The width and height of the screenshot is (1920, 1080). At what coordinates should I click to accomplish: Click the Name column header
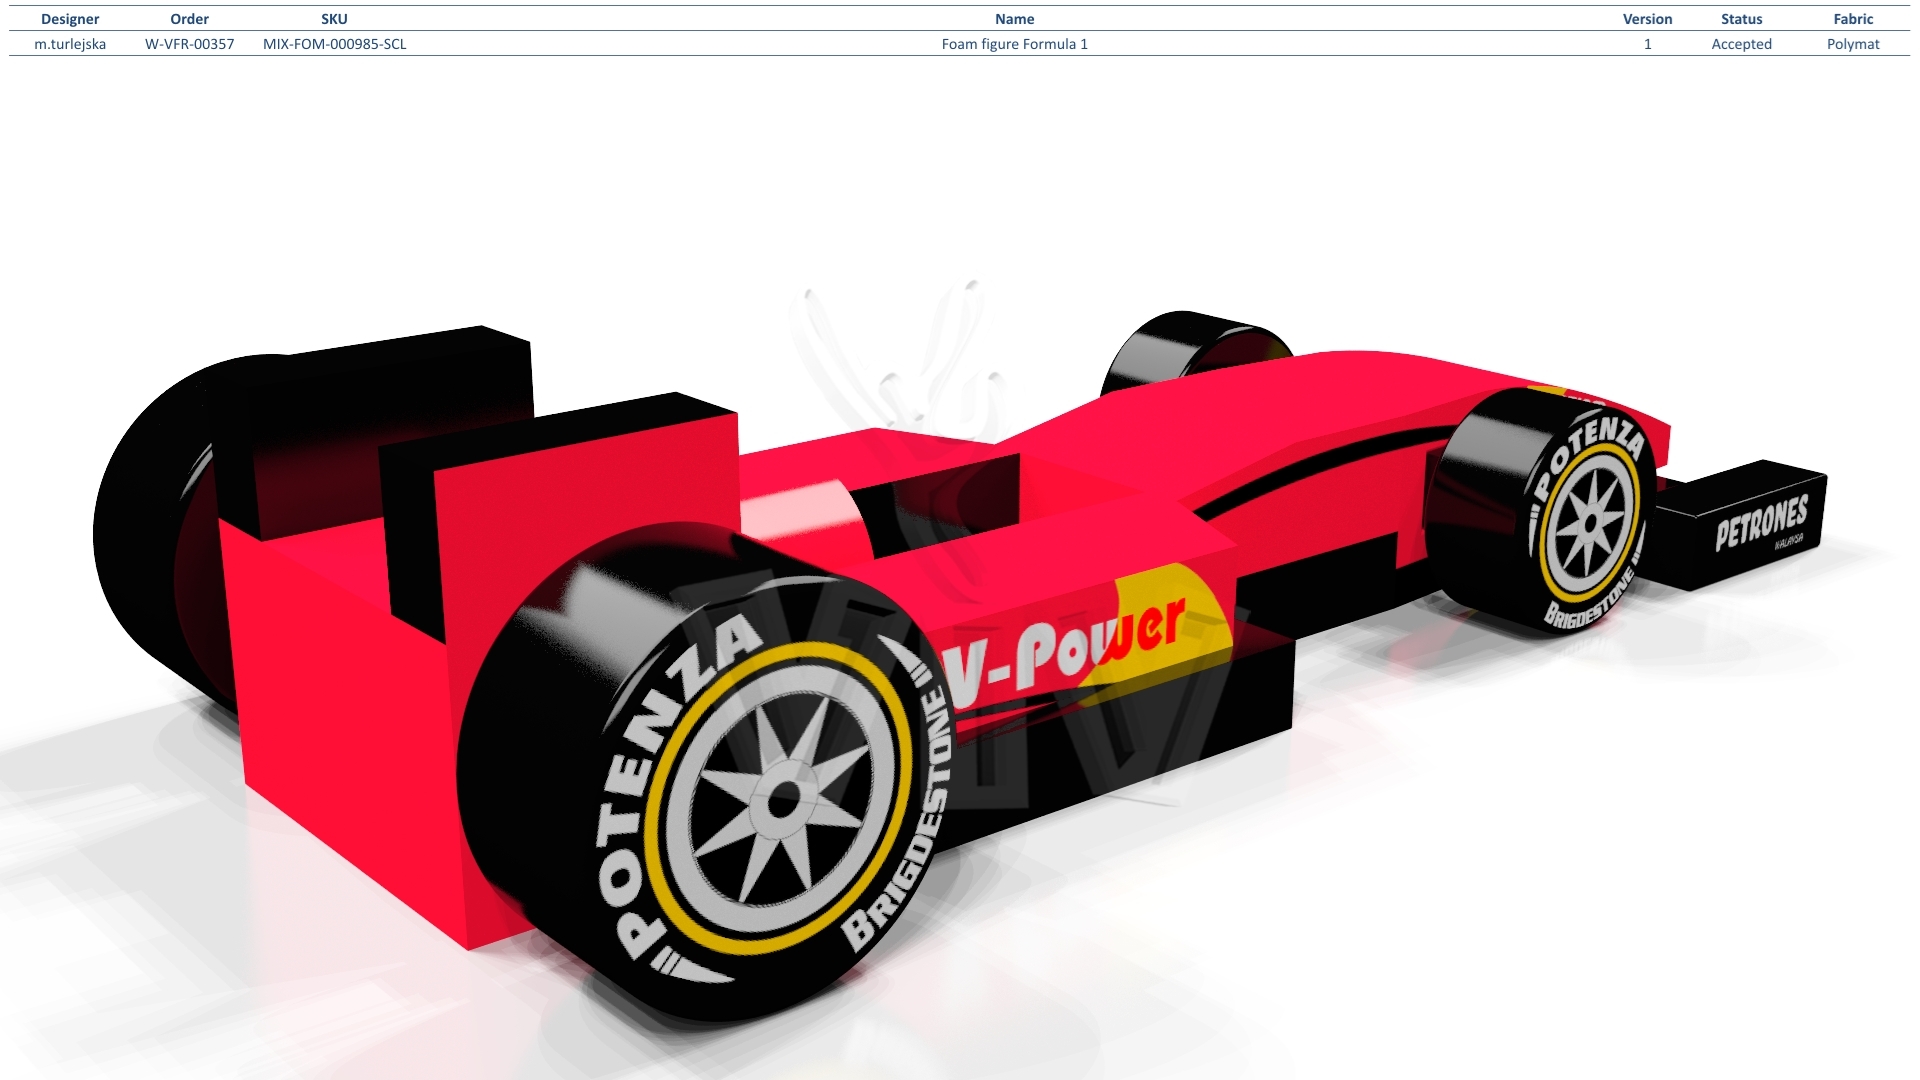(1014, 19)
